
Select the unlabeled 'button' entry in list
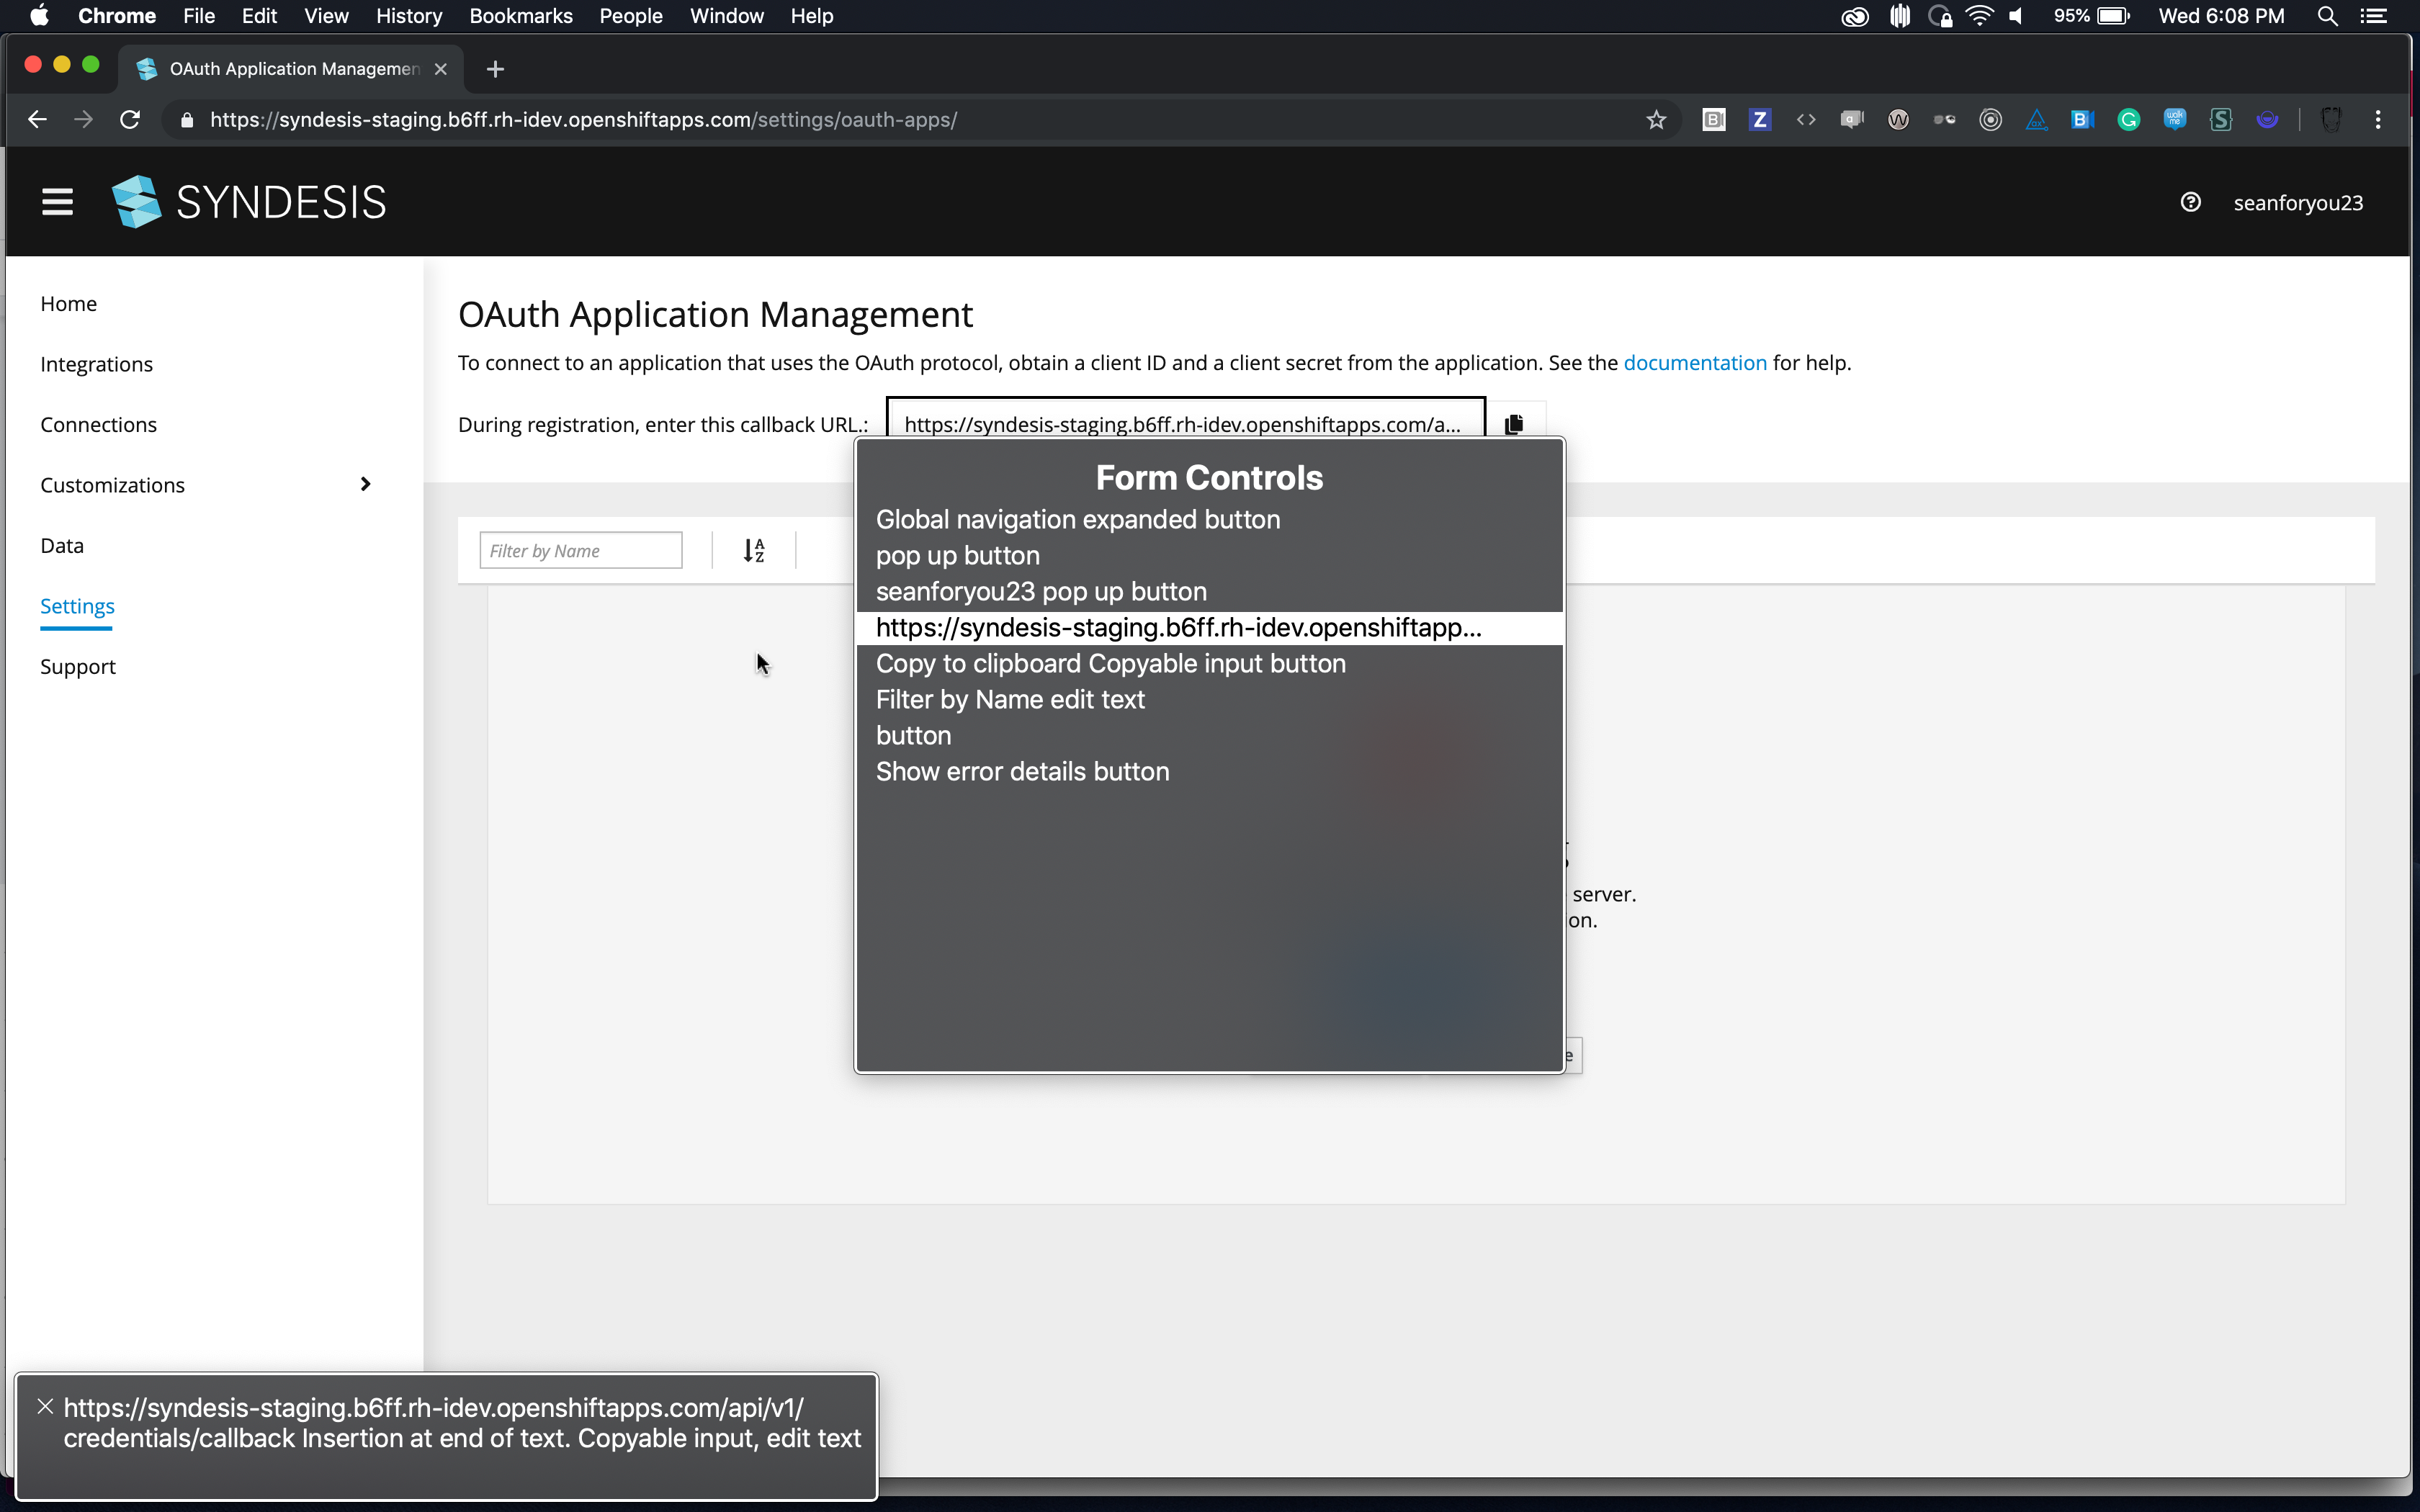pyautogui.click(x=1209, y=735)
